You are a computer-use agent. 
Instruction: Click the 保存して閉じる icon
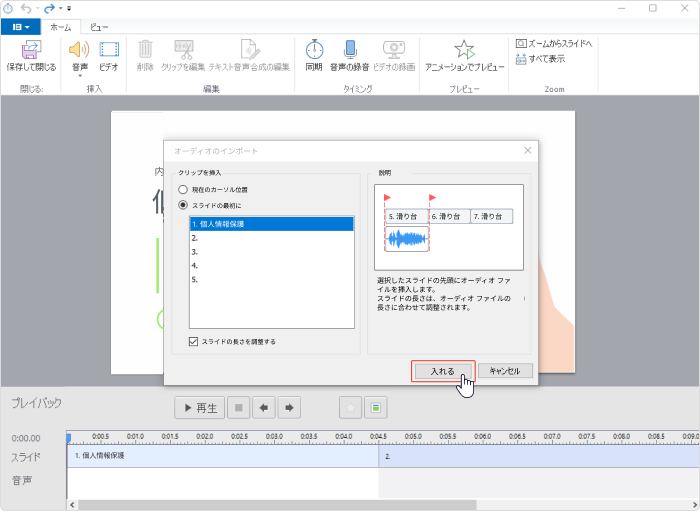[31, 50]
